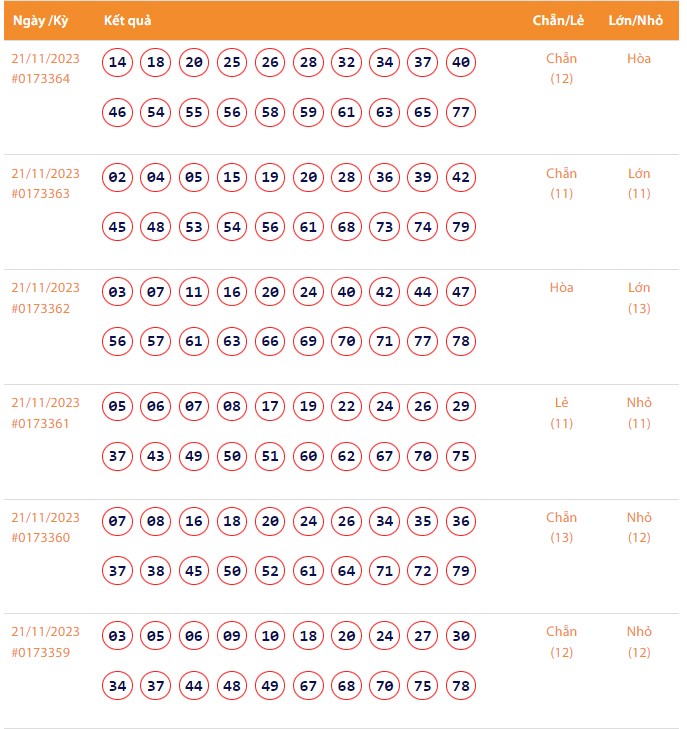Click the "Lẻ (11)" result for draw #0173361
The height and width of the screenshot is (729, 687).
561,413
